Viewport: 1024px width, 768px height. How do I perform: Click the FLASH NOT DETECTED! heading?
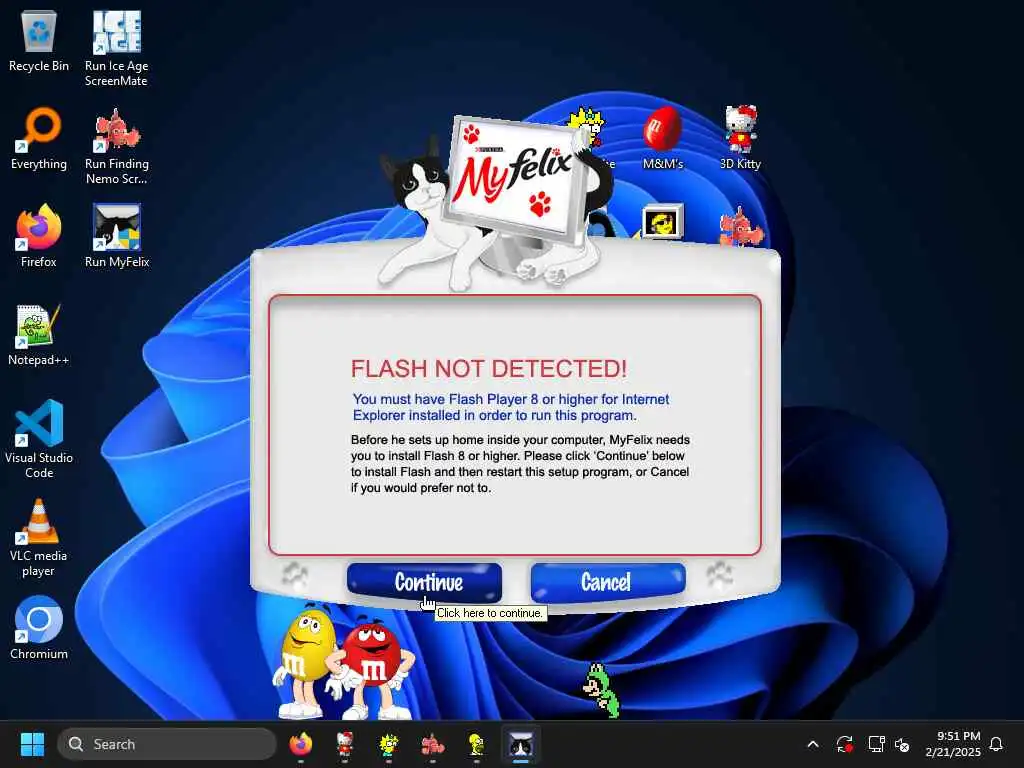(488, 368)
